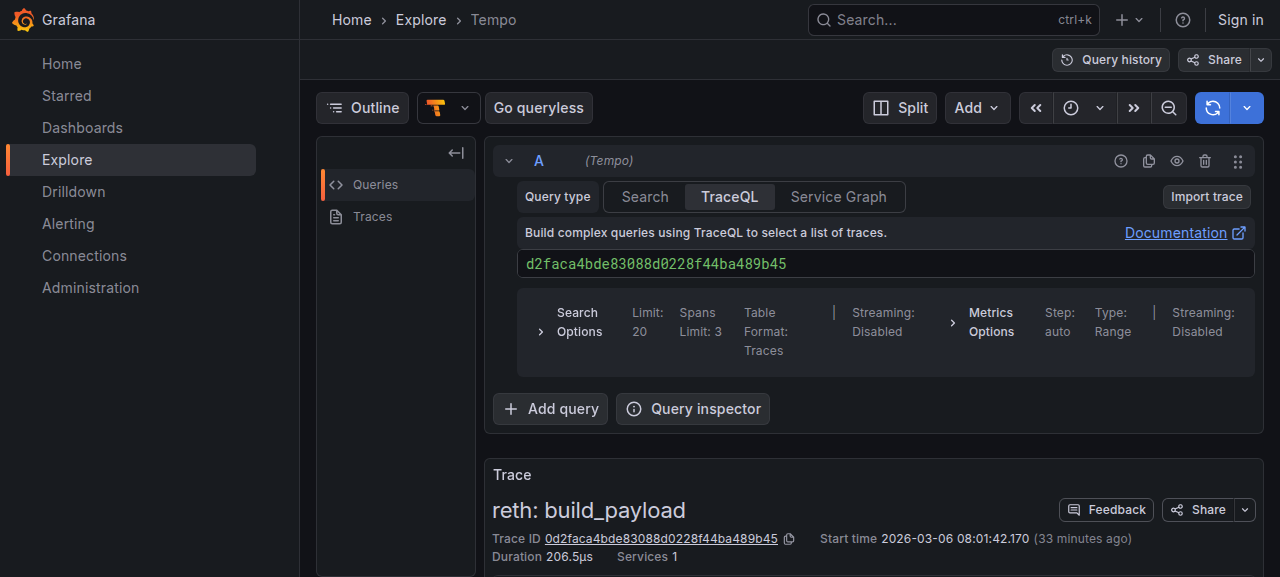This screenshot has width=1280, height=577.
Task: Open the Add dropdown menu
Action: (977, 108)
